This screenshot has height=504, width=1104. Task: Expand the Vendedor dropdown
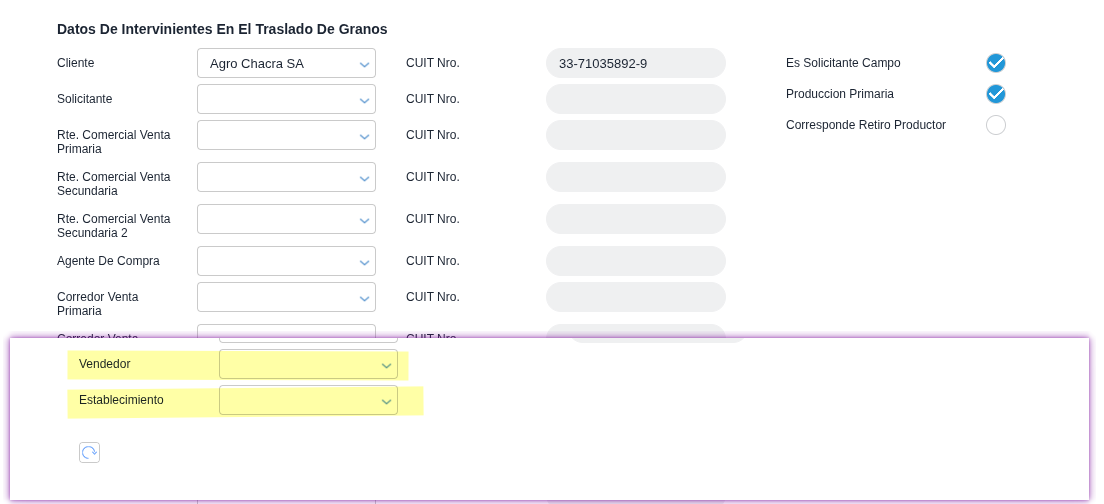click(308, 364)
